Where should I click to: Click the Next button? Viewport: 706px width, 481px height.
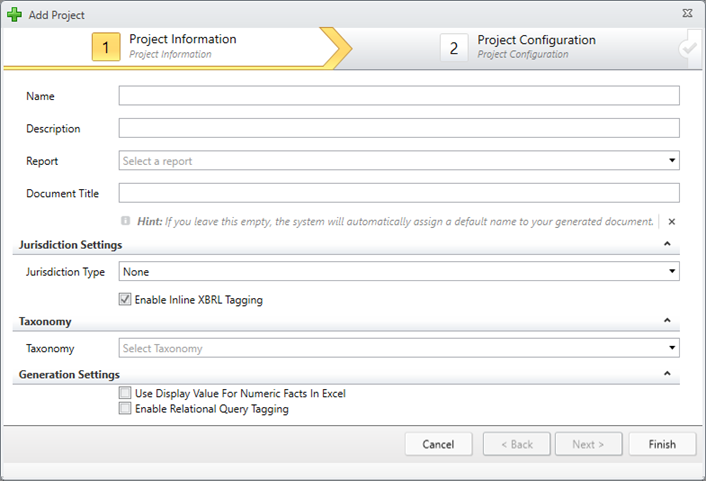(x=588, y=444)
